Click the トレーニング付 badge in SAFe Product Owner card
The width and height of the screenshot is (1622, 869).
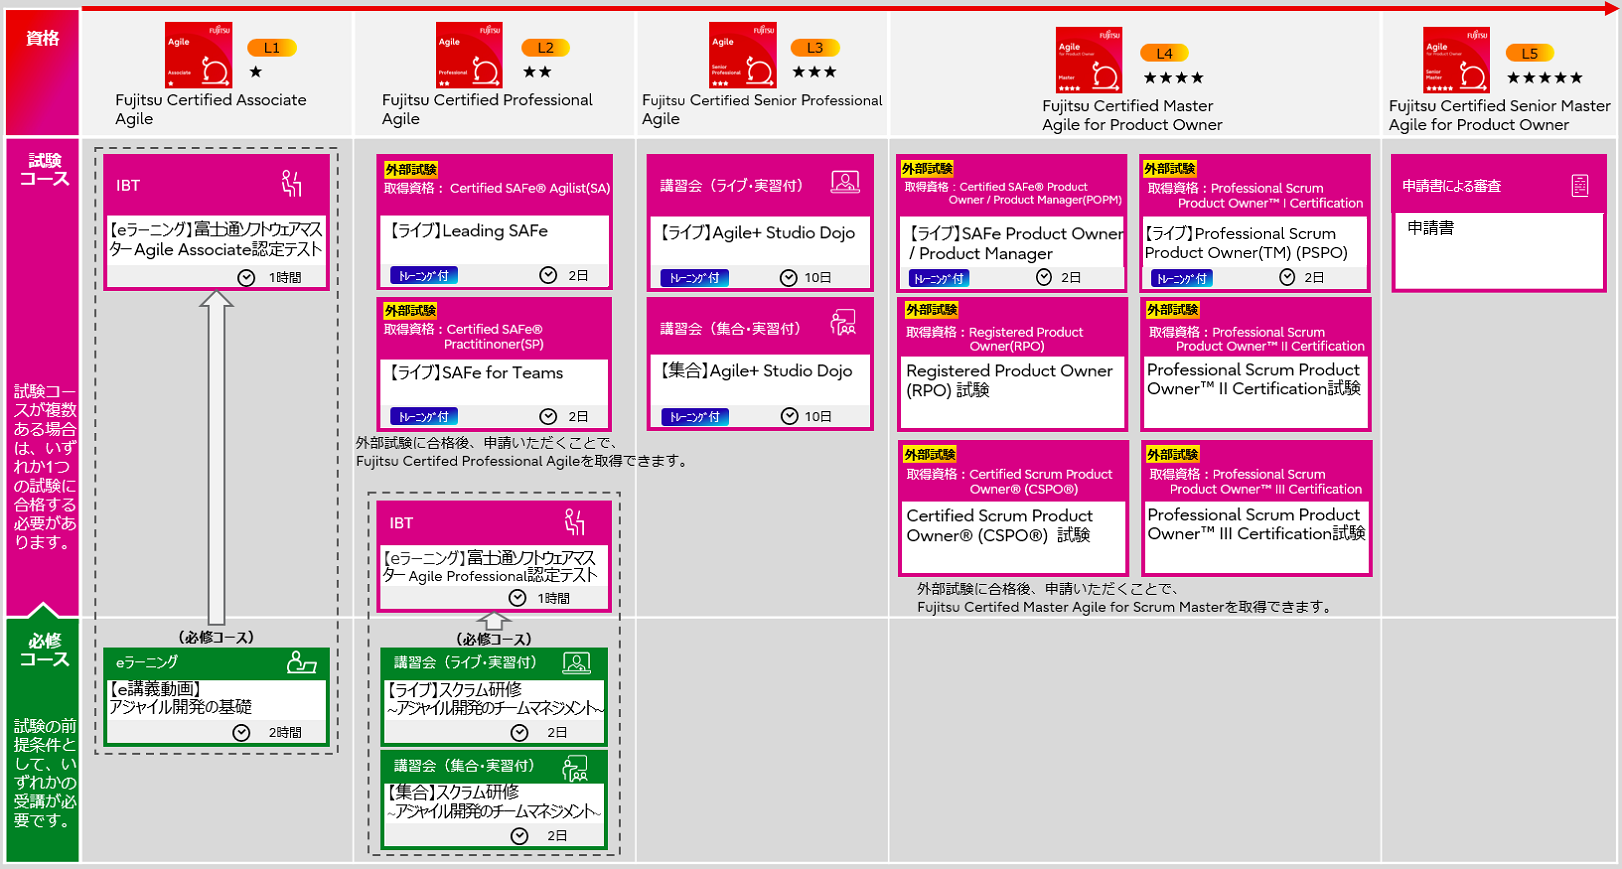[x=939, y=278]
